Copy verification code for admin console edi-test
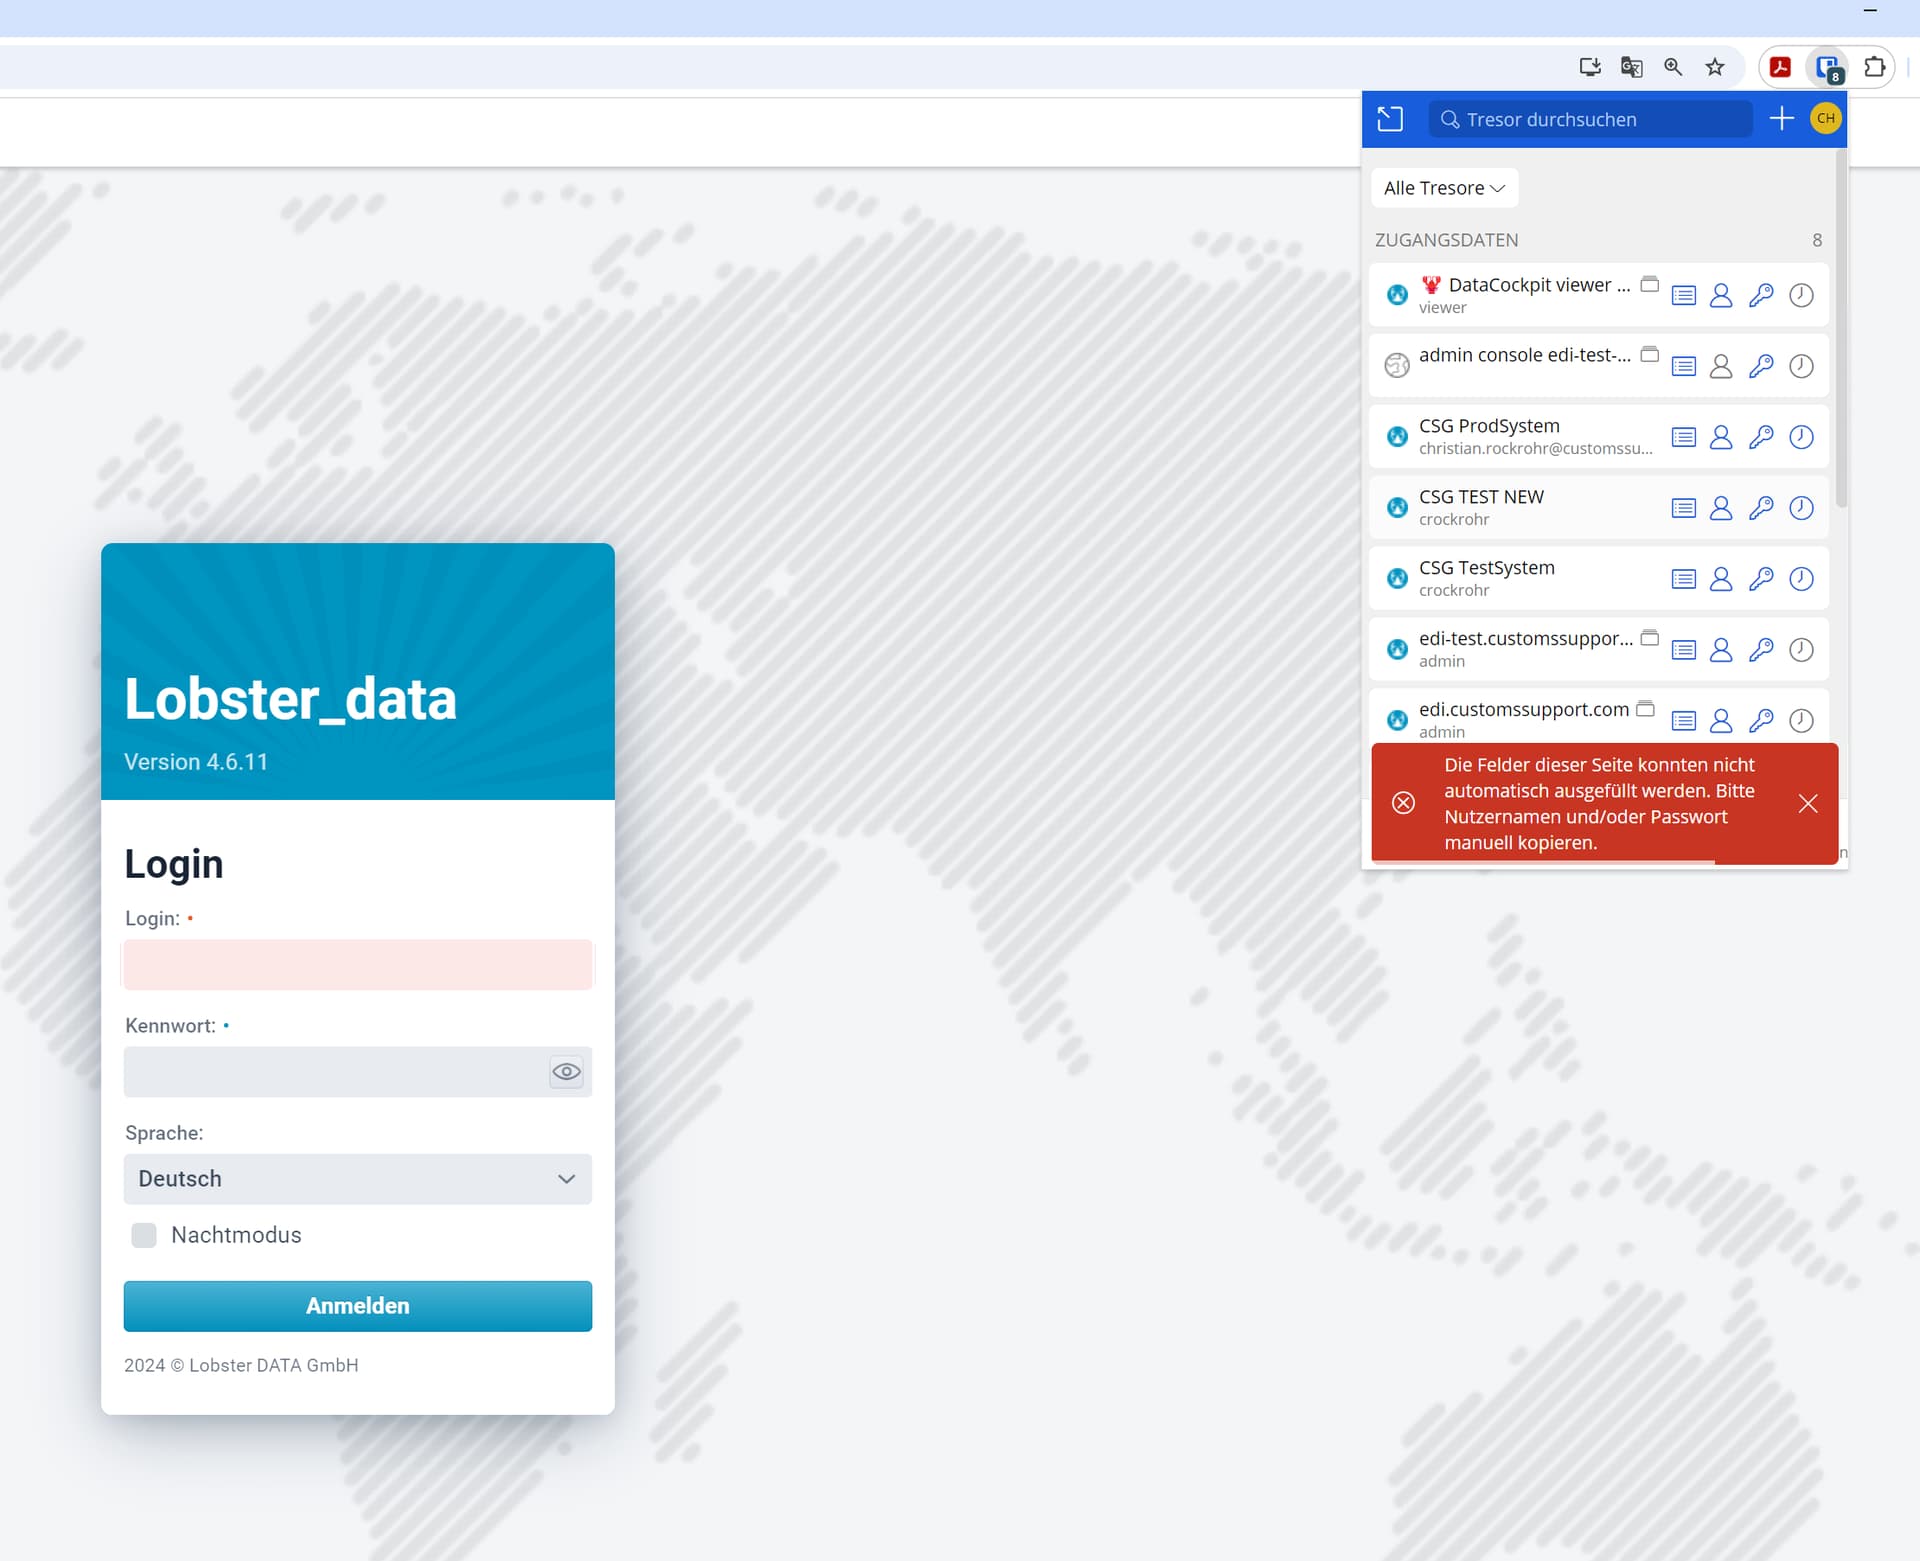Screen dimensions: 1920x1561 point(1801,367)
